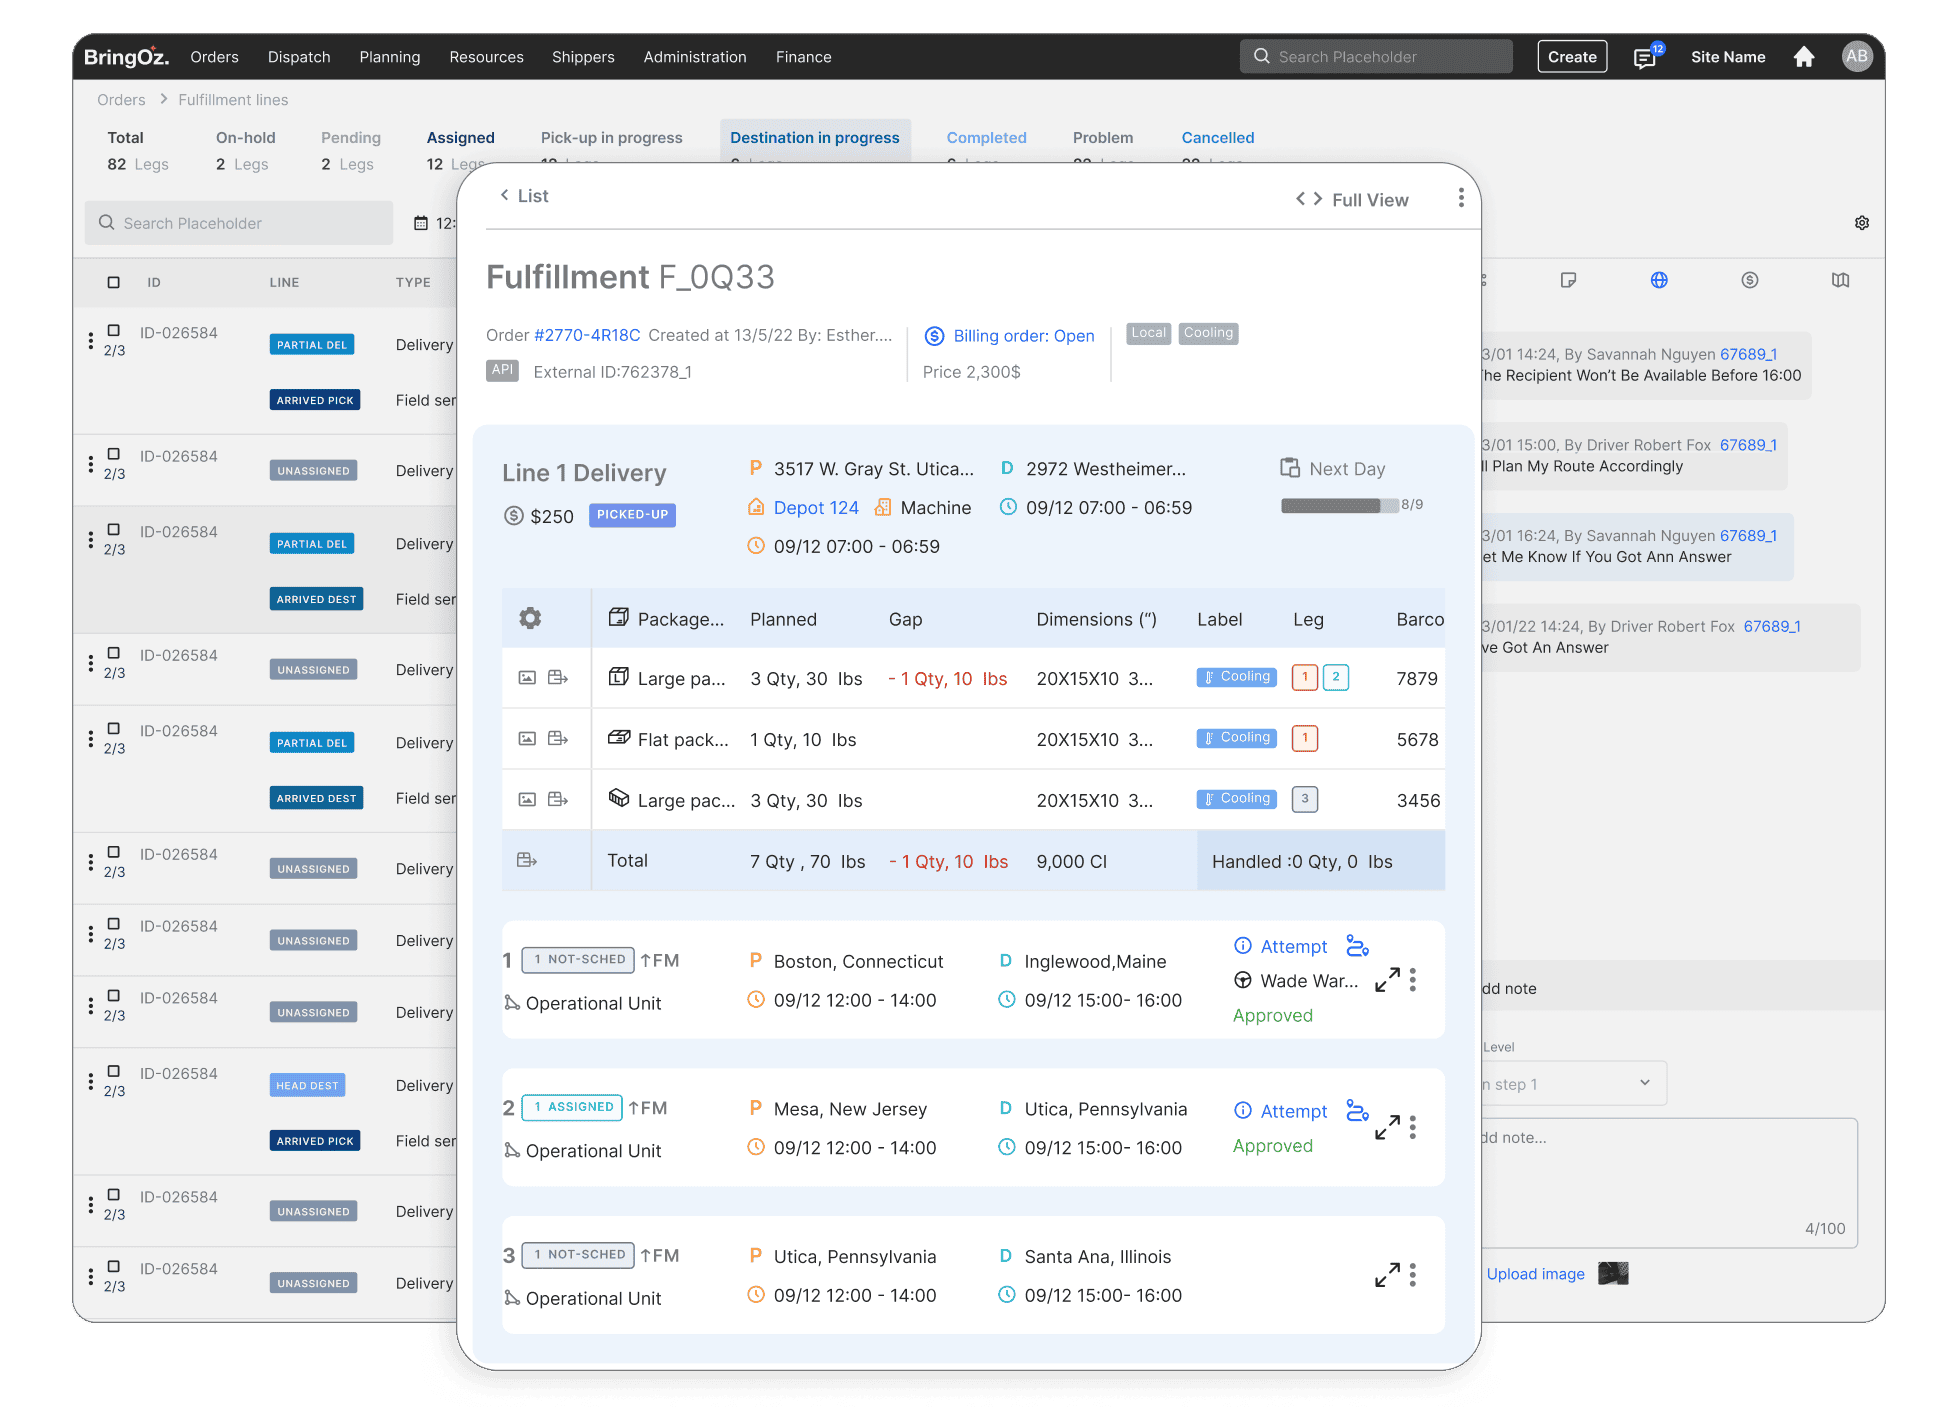
Task: Open messages icon with 12 badge
Action: pos(1646,57)
